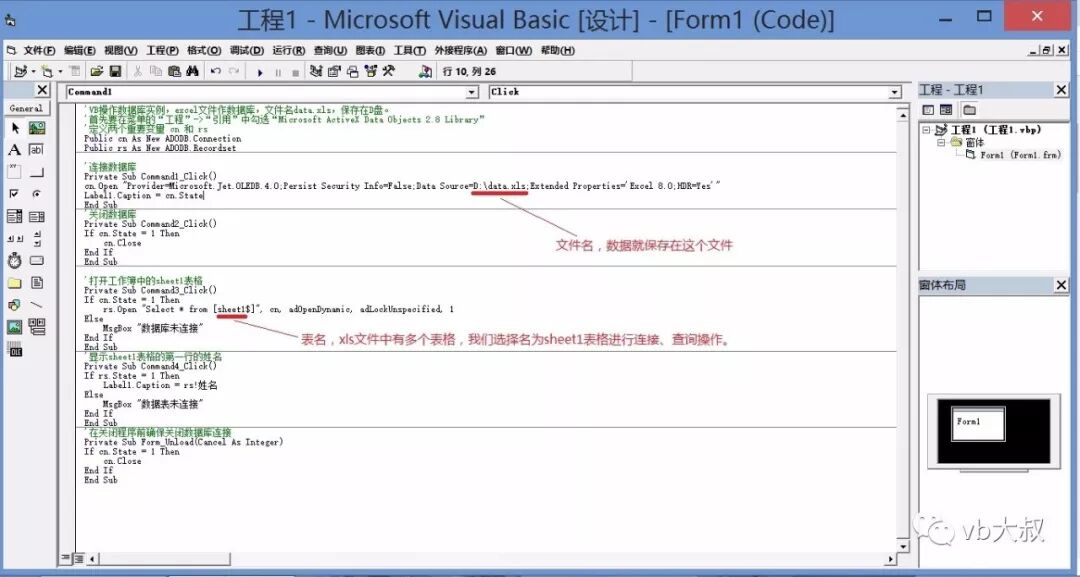Select the Pointer tool in toolbox
Screen dimensions: 1080x577
click(15, 128)
